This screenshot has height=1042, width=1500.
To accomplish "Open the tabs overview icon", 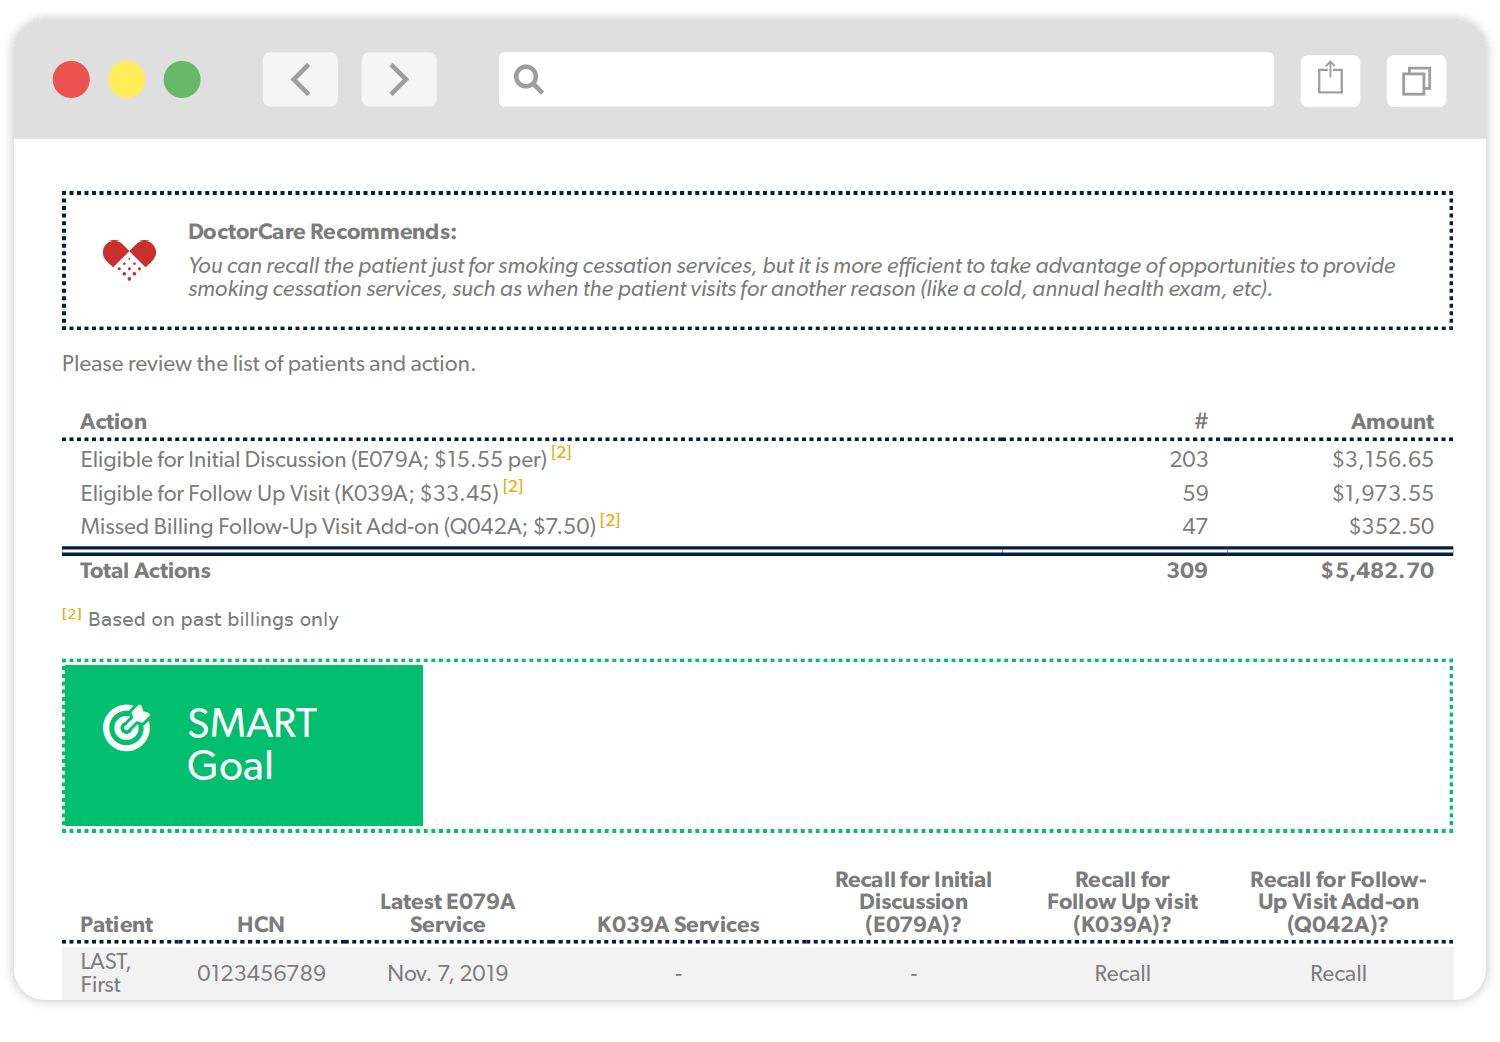I will coord(1416,80).
